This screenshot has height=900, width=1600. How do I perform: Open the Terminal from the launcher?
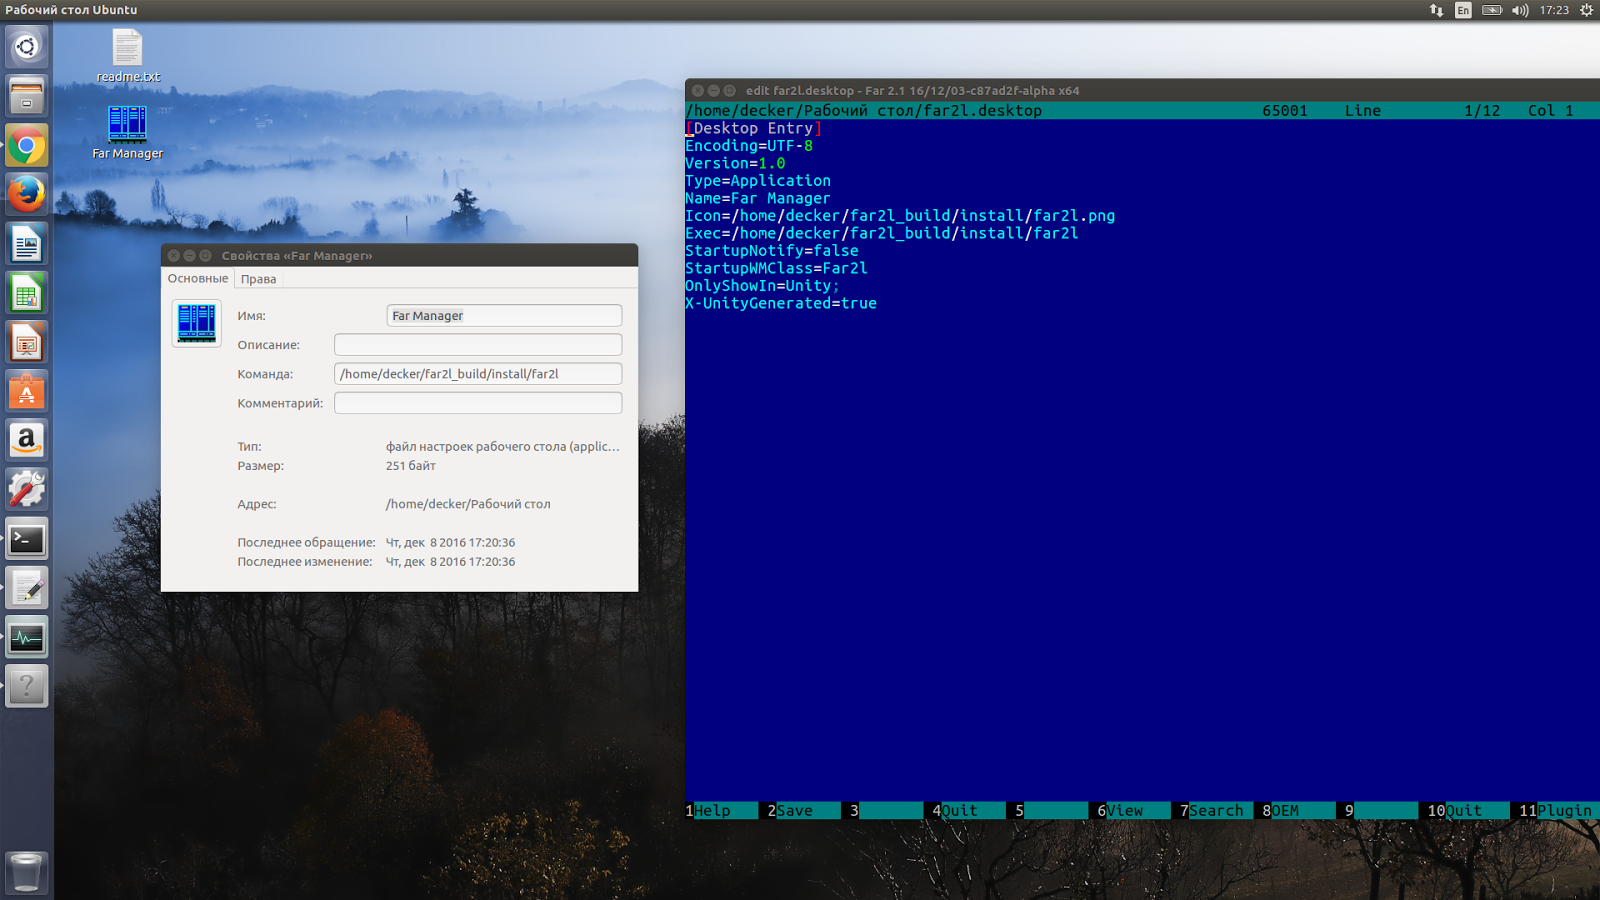click(x=27, y=539)
